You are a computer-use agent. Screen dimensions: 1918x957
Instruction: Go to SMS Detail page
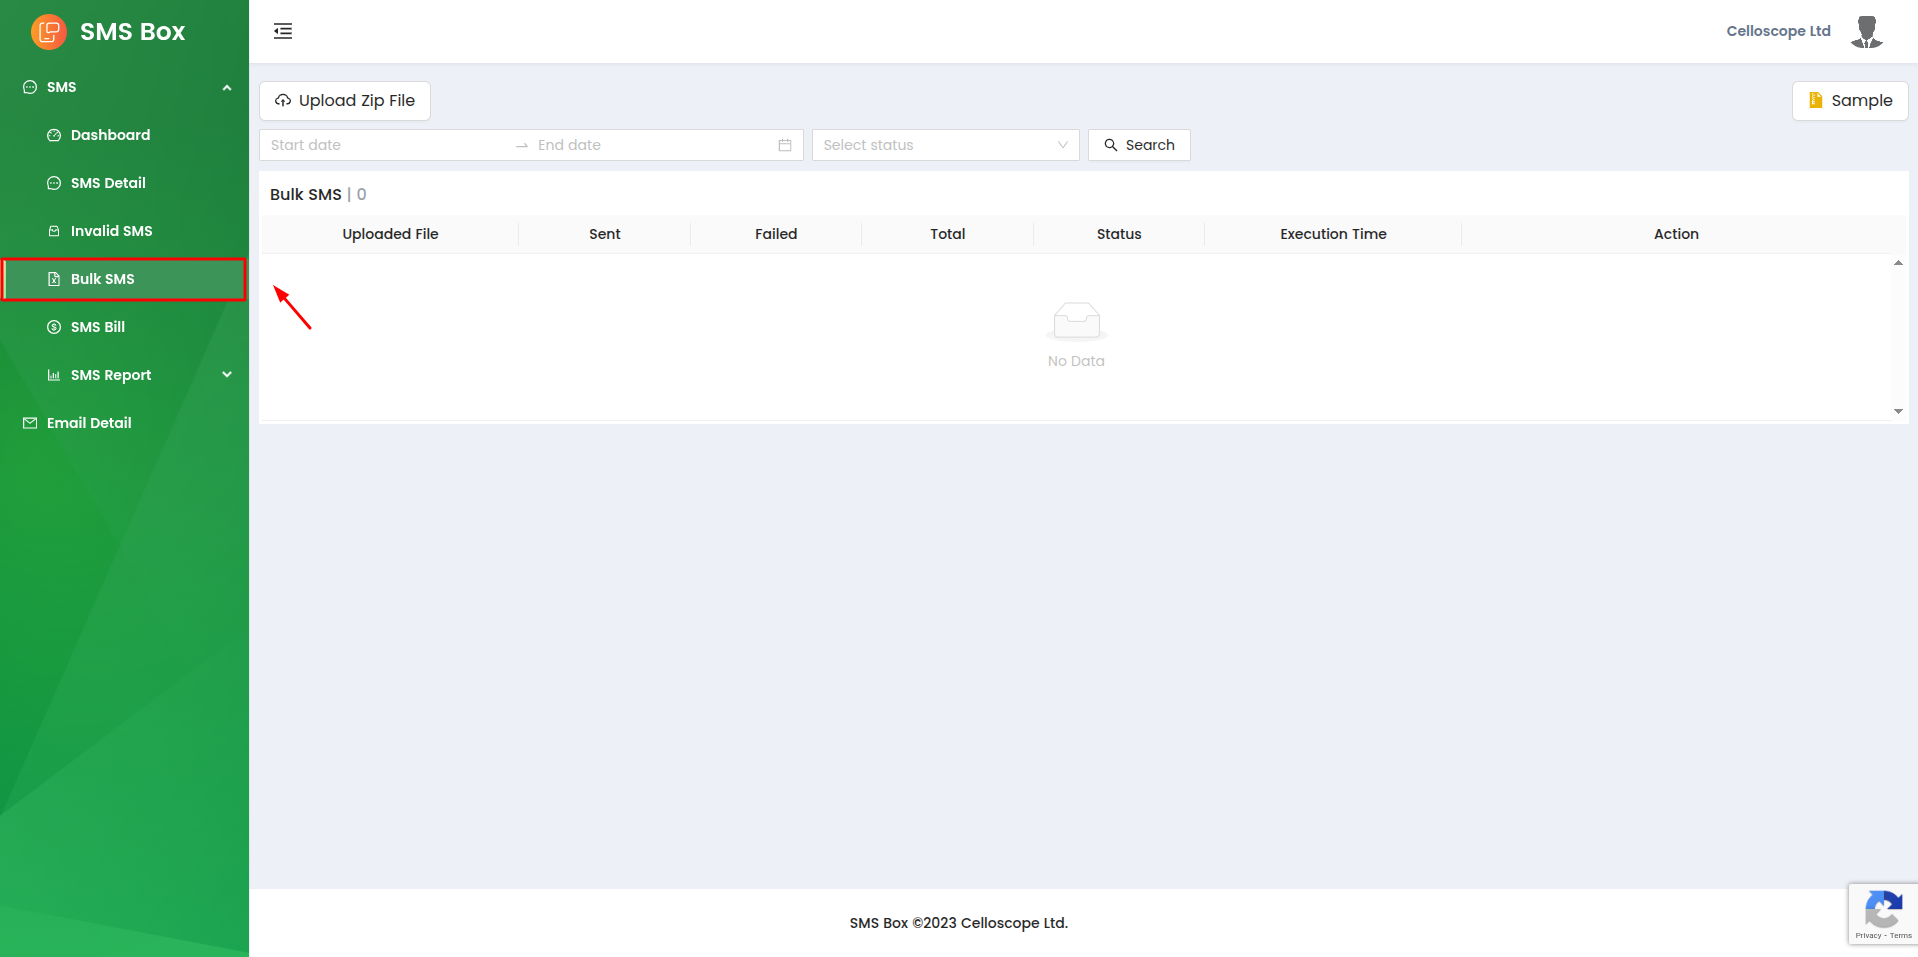point(108,183)
